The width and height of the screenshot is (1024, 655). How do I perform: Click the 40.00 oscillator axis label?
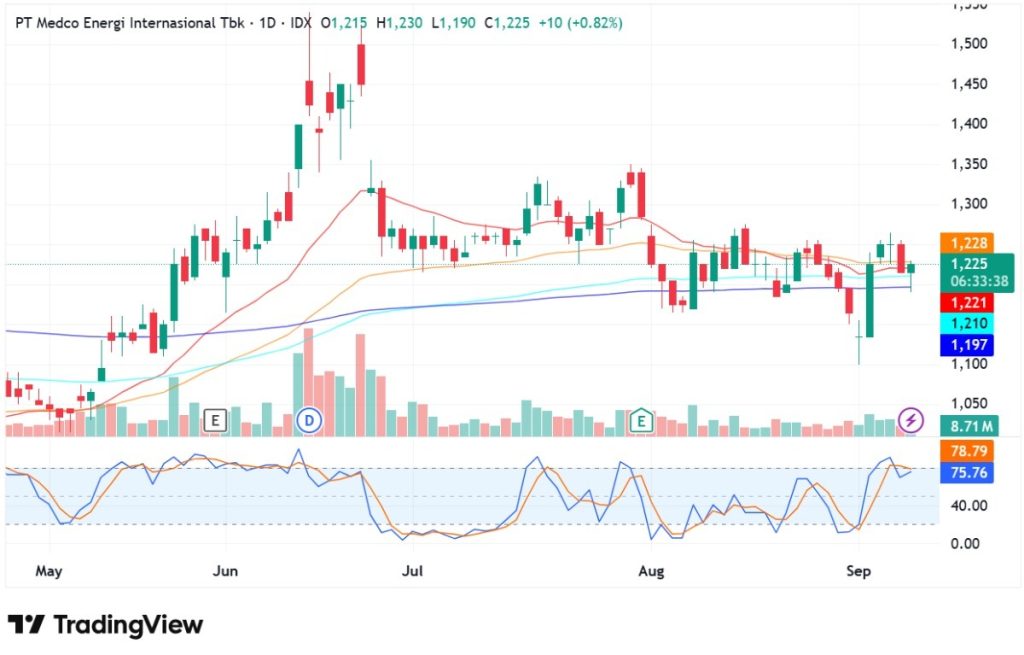[x=968, y=505]
